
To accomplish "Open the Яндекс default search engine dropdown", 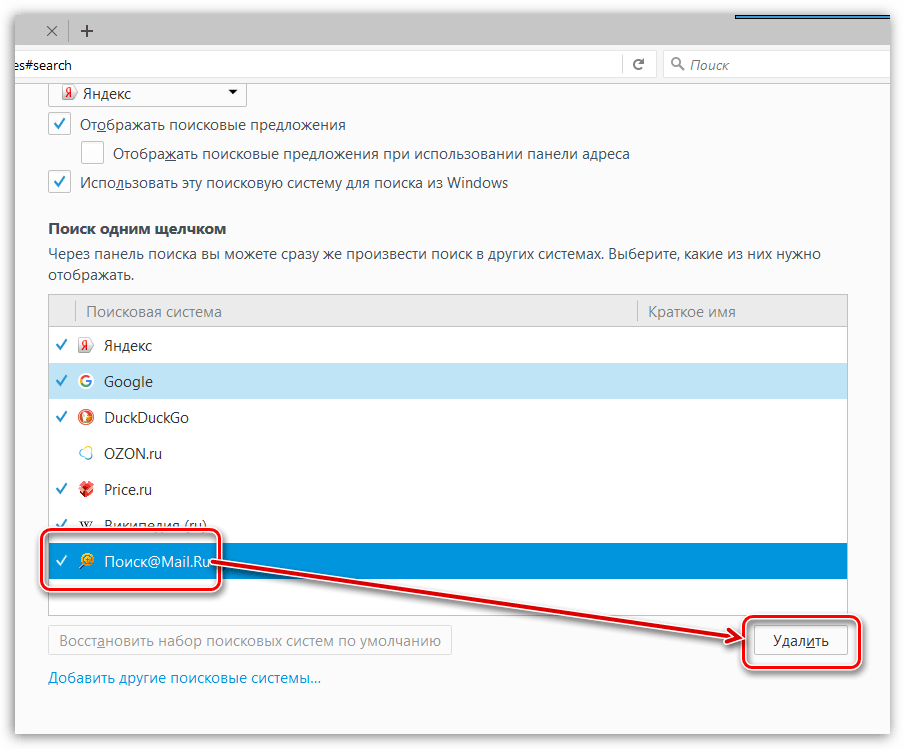I will pos(147,93).
